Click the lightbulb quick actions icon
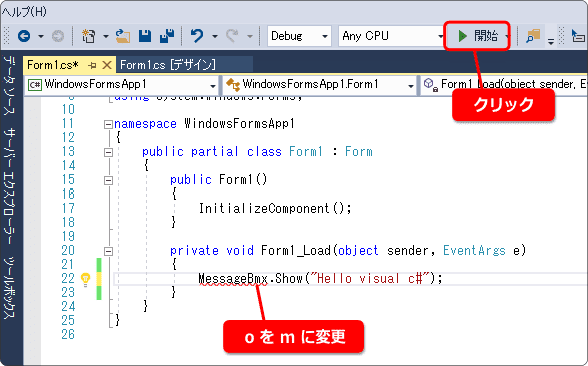Screen dimensions: 588x366 (x=86, y=279)
